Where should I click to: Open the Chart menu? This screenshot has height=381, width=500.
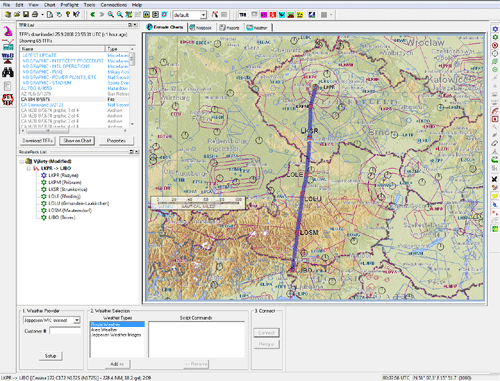click(49, 5)
